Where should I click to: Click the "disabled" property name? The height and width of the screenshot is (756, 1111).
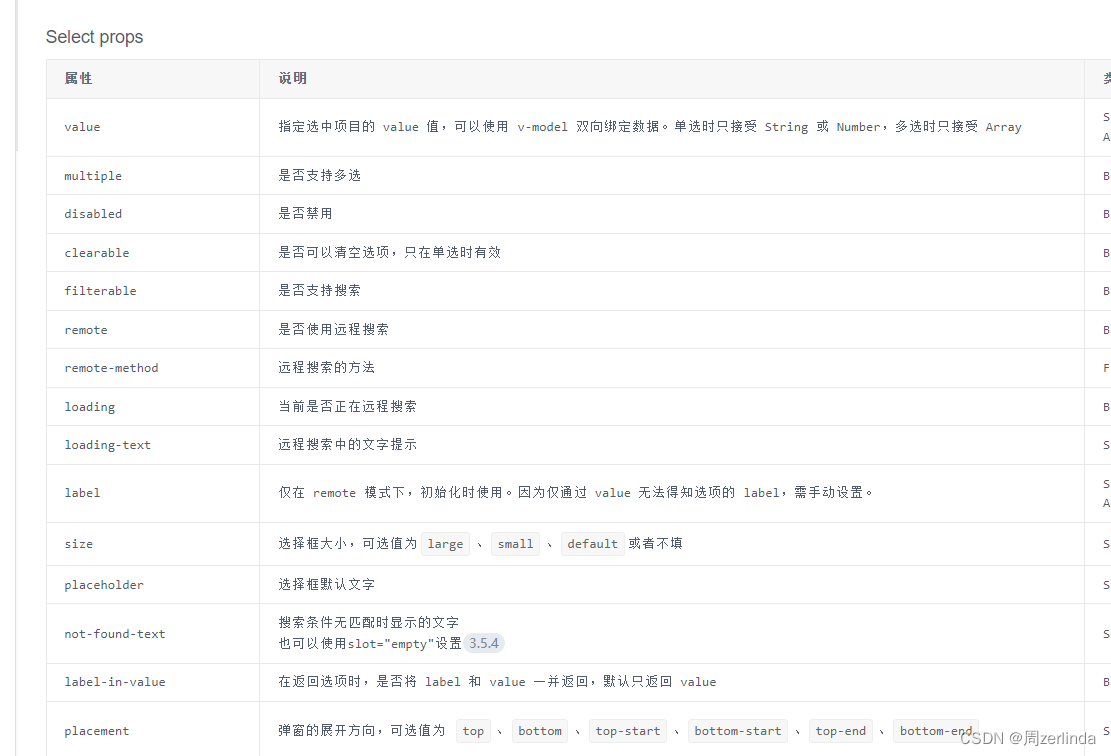93,213
